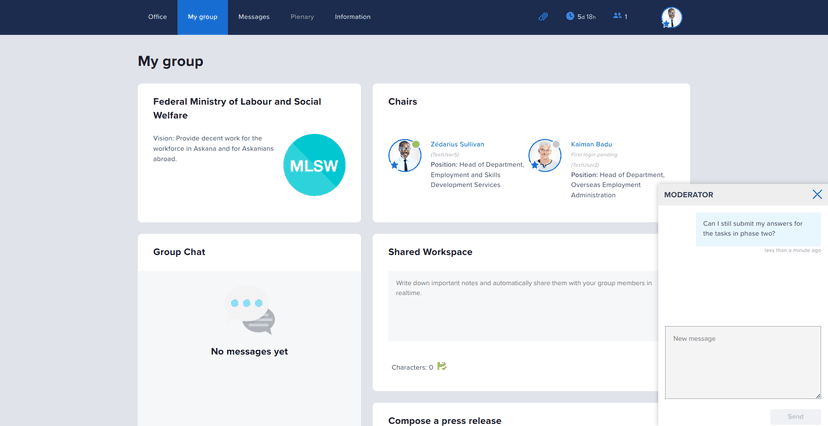
Task: Click the clock time-remaining icon
Action: point(570,17)
